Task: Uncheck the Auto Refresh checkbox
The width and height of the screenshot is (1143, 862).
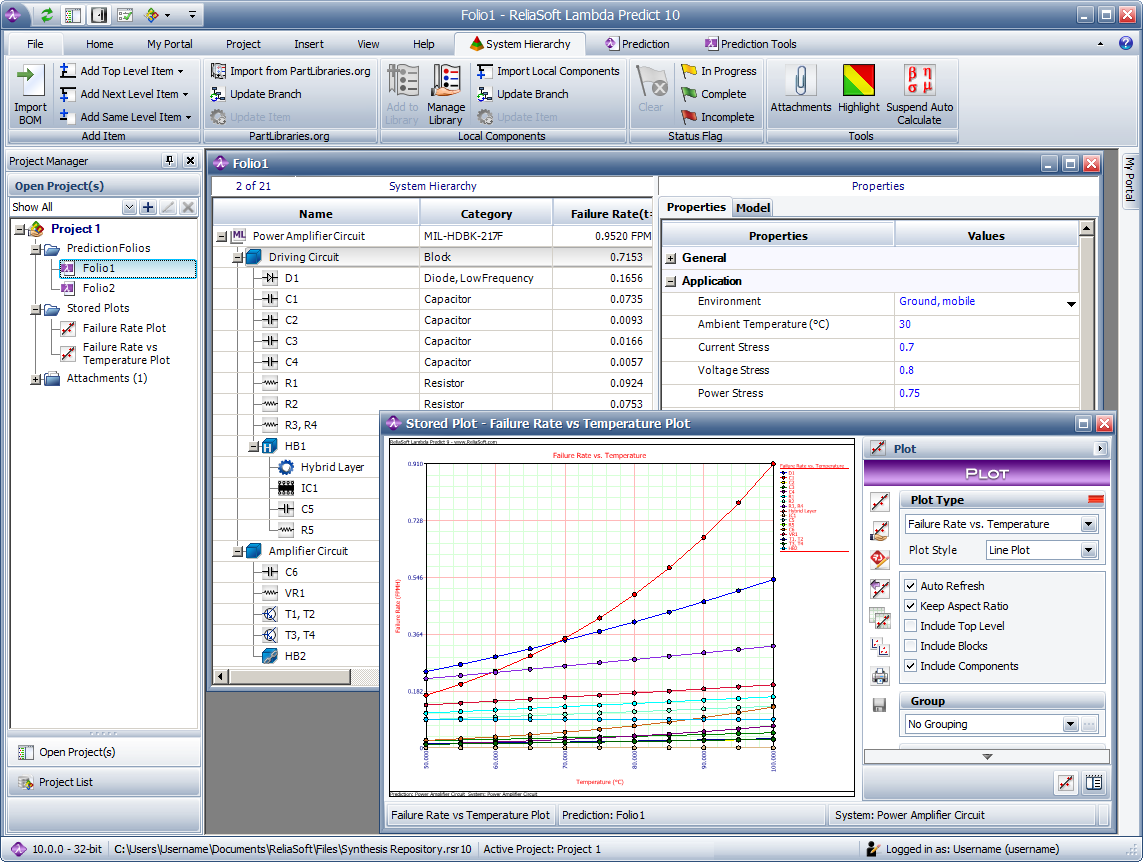Action: point(911,586)
